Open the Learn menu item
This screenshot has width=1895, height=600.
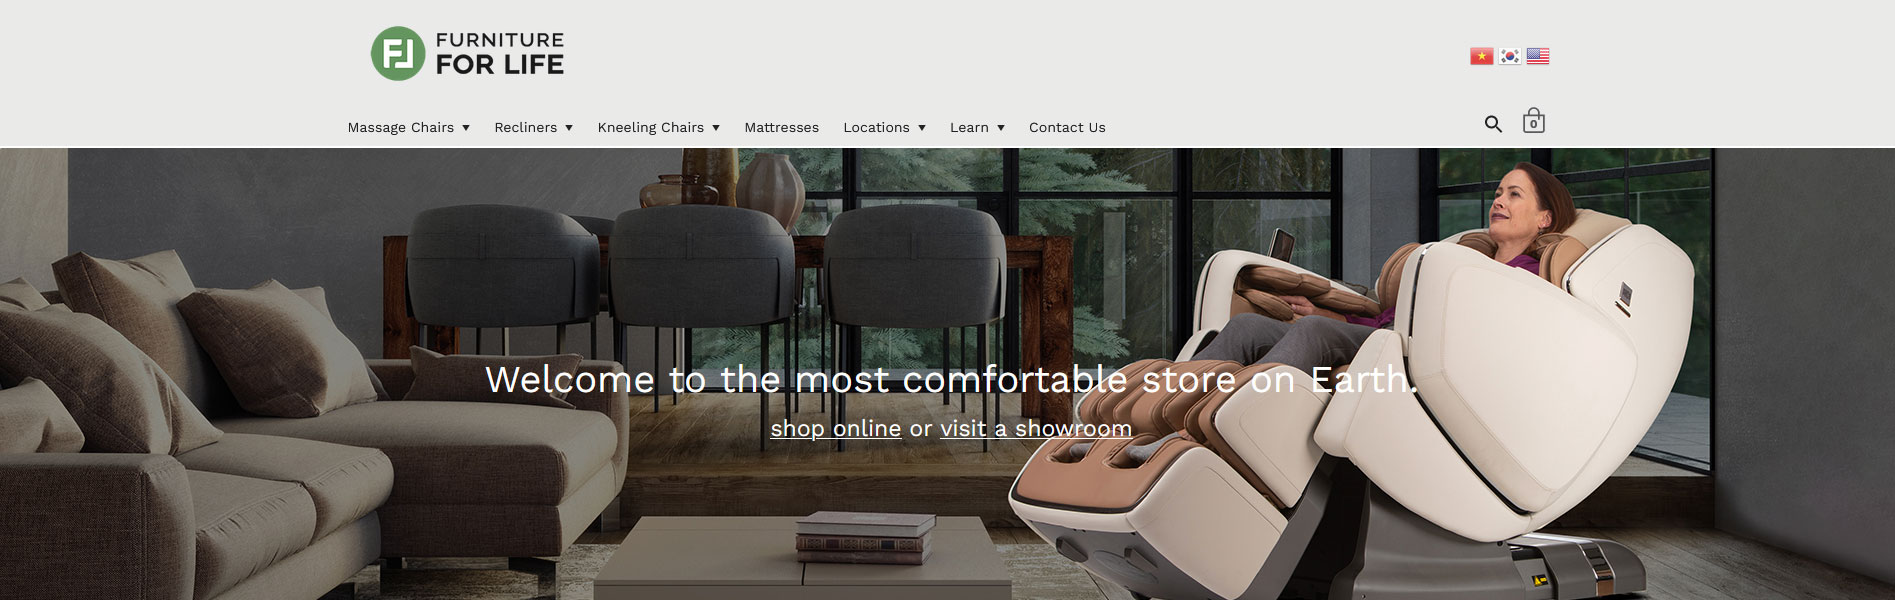969,127
